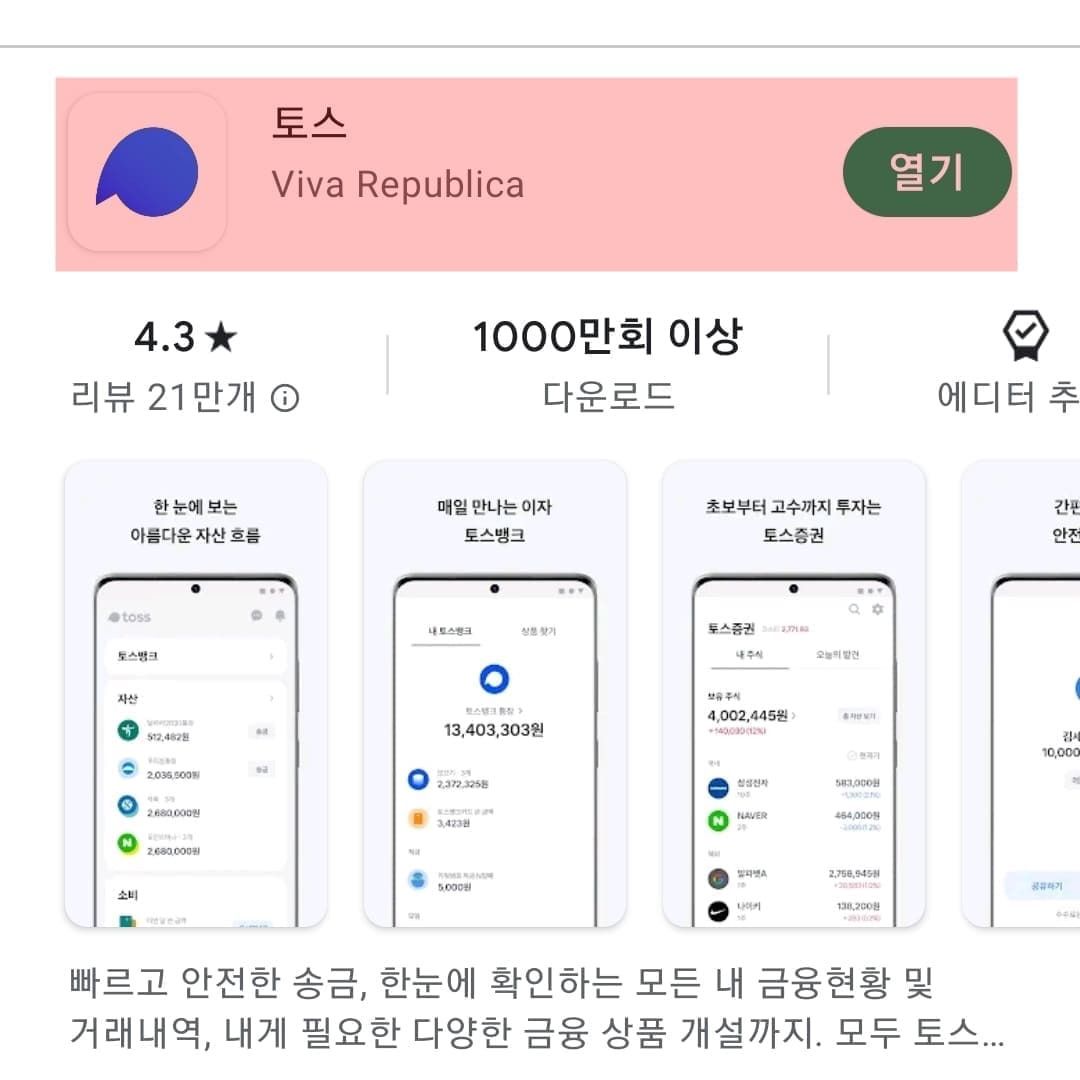Viewport: 1080px width, 1080px height.
Task: Open the partially visible fourth screenshot
Action: coord(1021,694)
